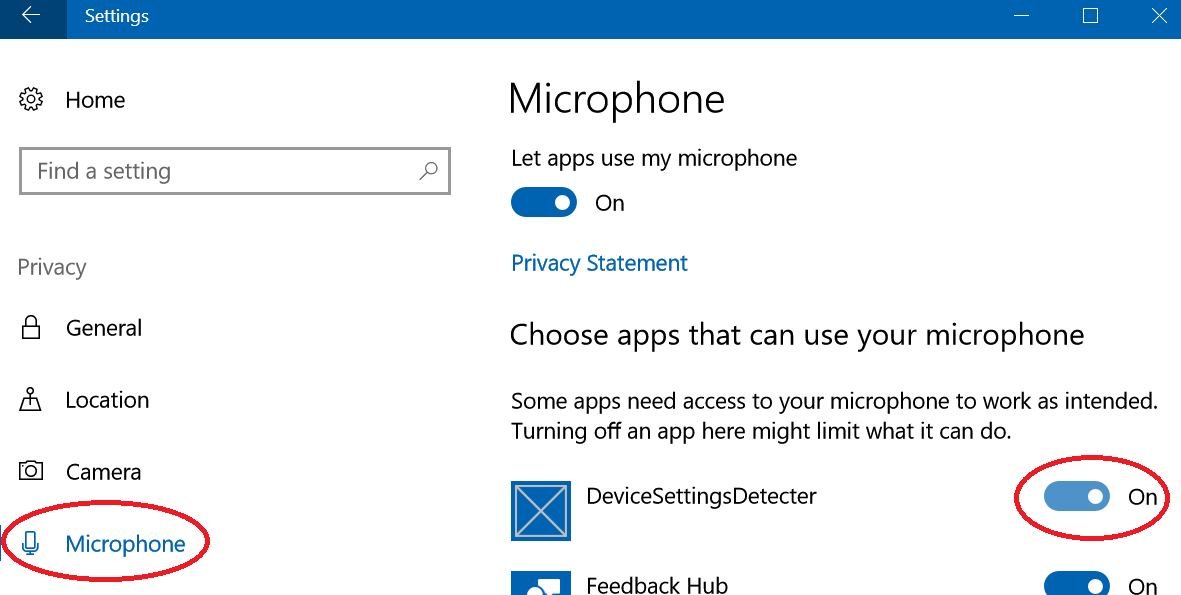Click 'Choose apps that can use your microphone' heading
The image size is (1181, 595).
tap(797, 335)
